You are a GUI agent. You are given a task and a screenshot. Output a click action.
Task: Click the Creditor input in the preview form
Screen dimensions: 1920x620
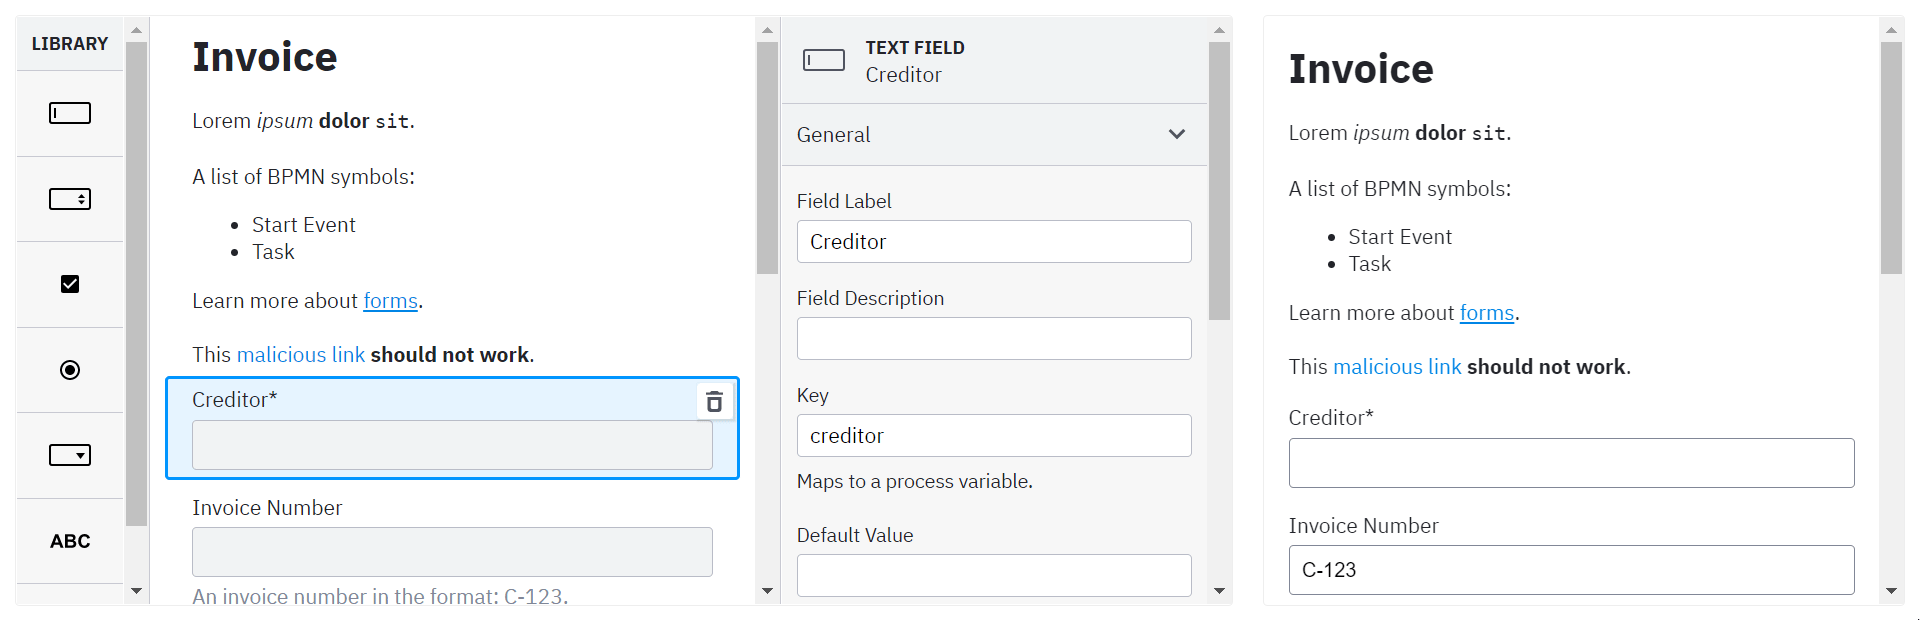[1571, 463]
